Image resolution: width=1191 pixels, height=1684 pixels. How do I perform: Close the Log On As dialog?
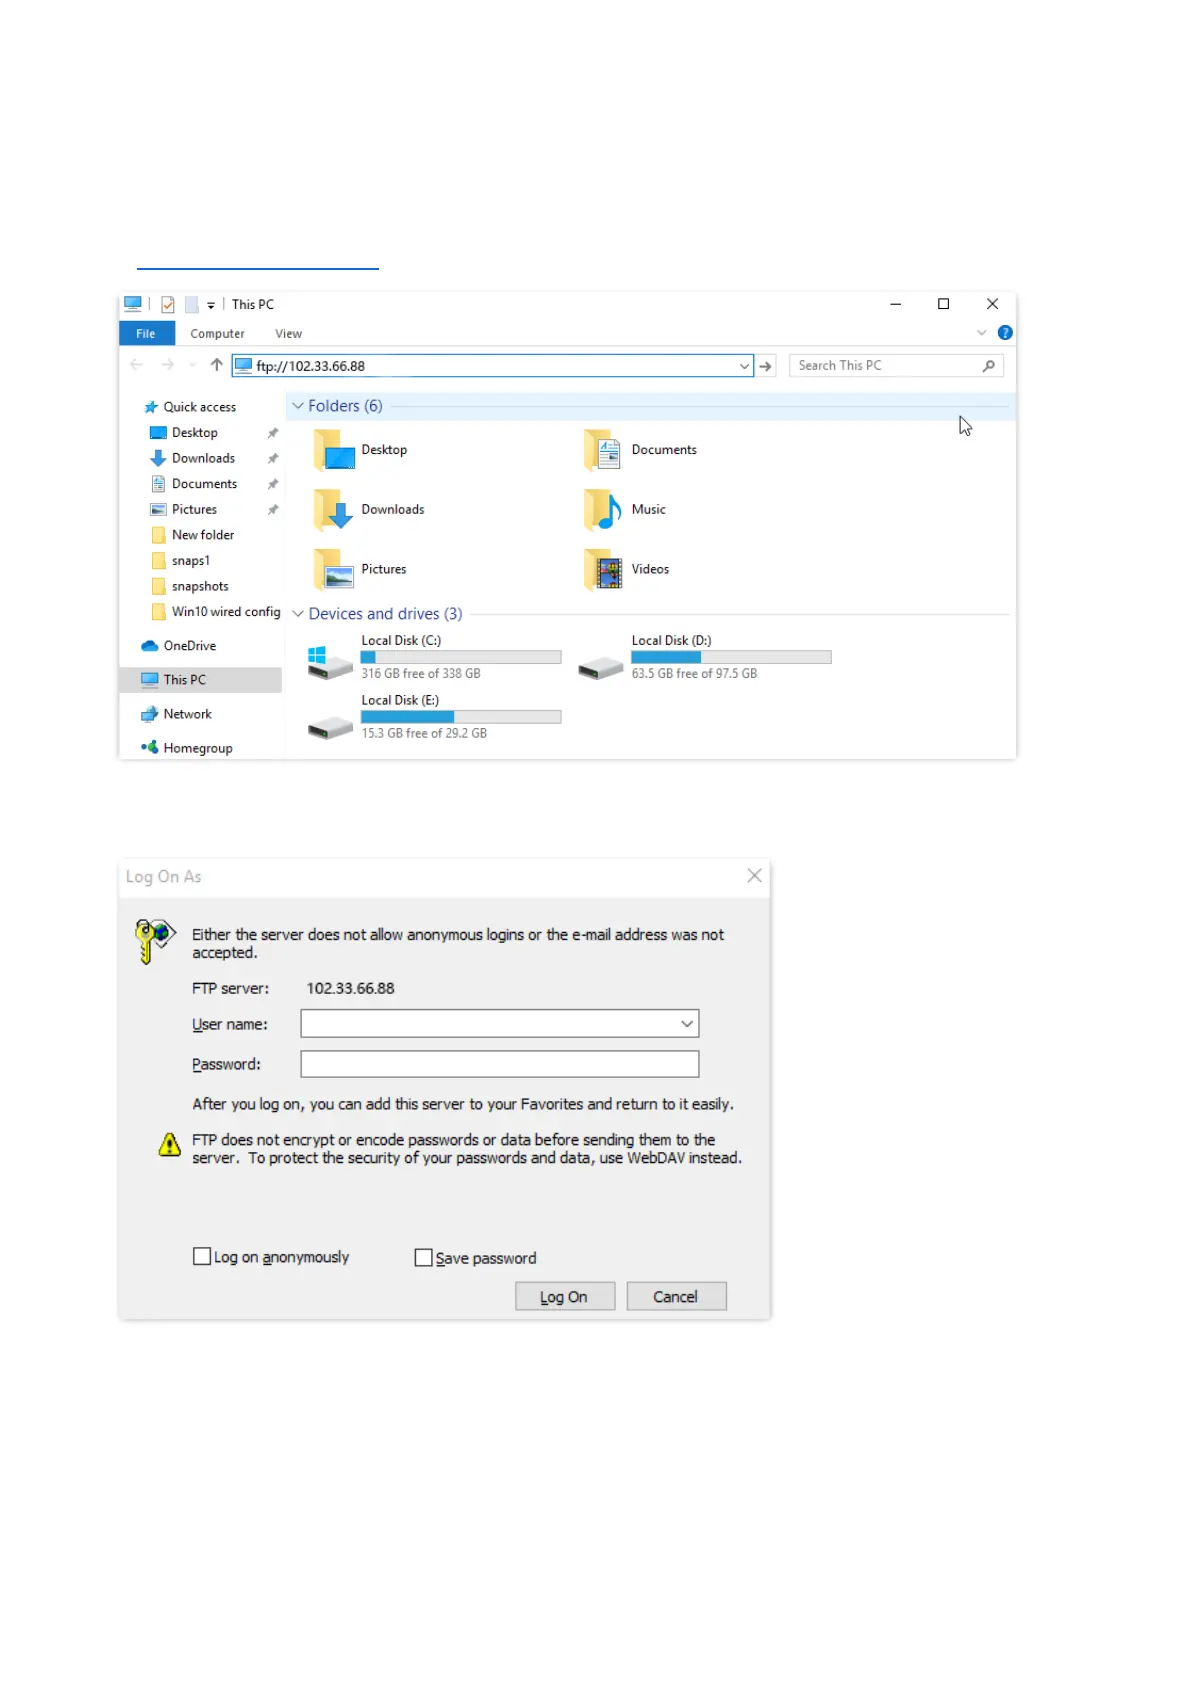(755, 876)
